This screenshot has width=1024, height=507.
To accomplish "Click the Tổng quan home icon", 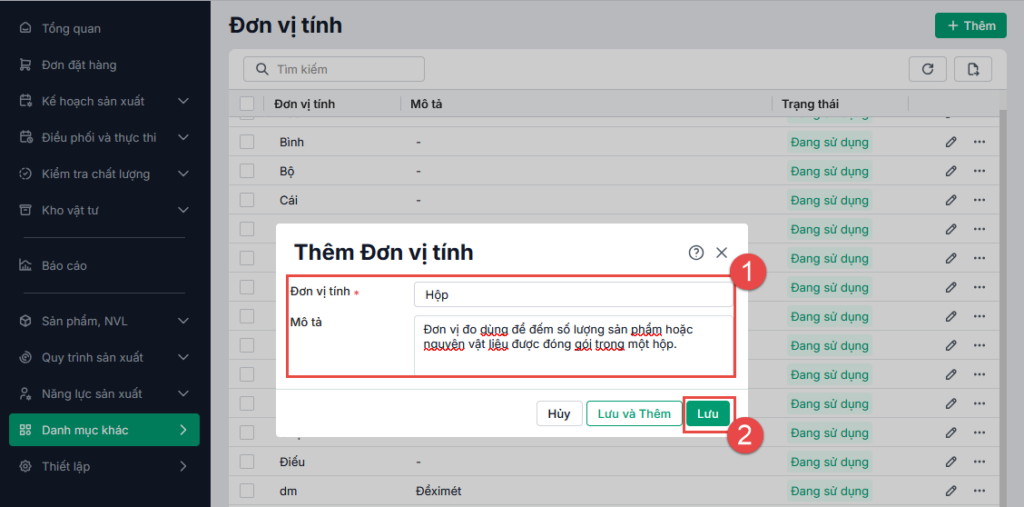I will click(25, 29).
